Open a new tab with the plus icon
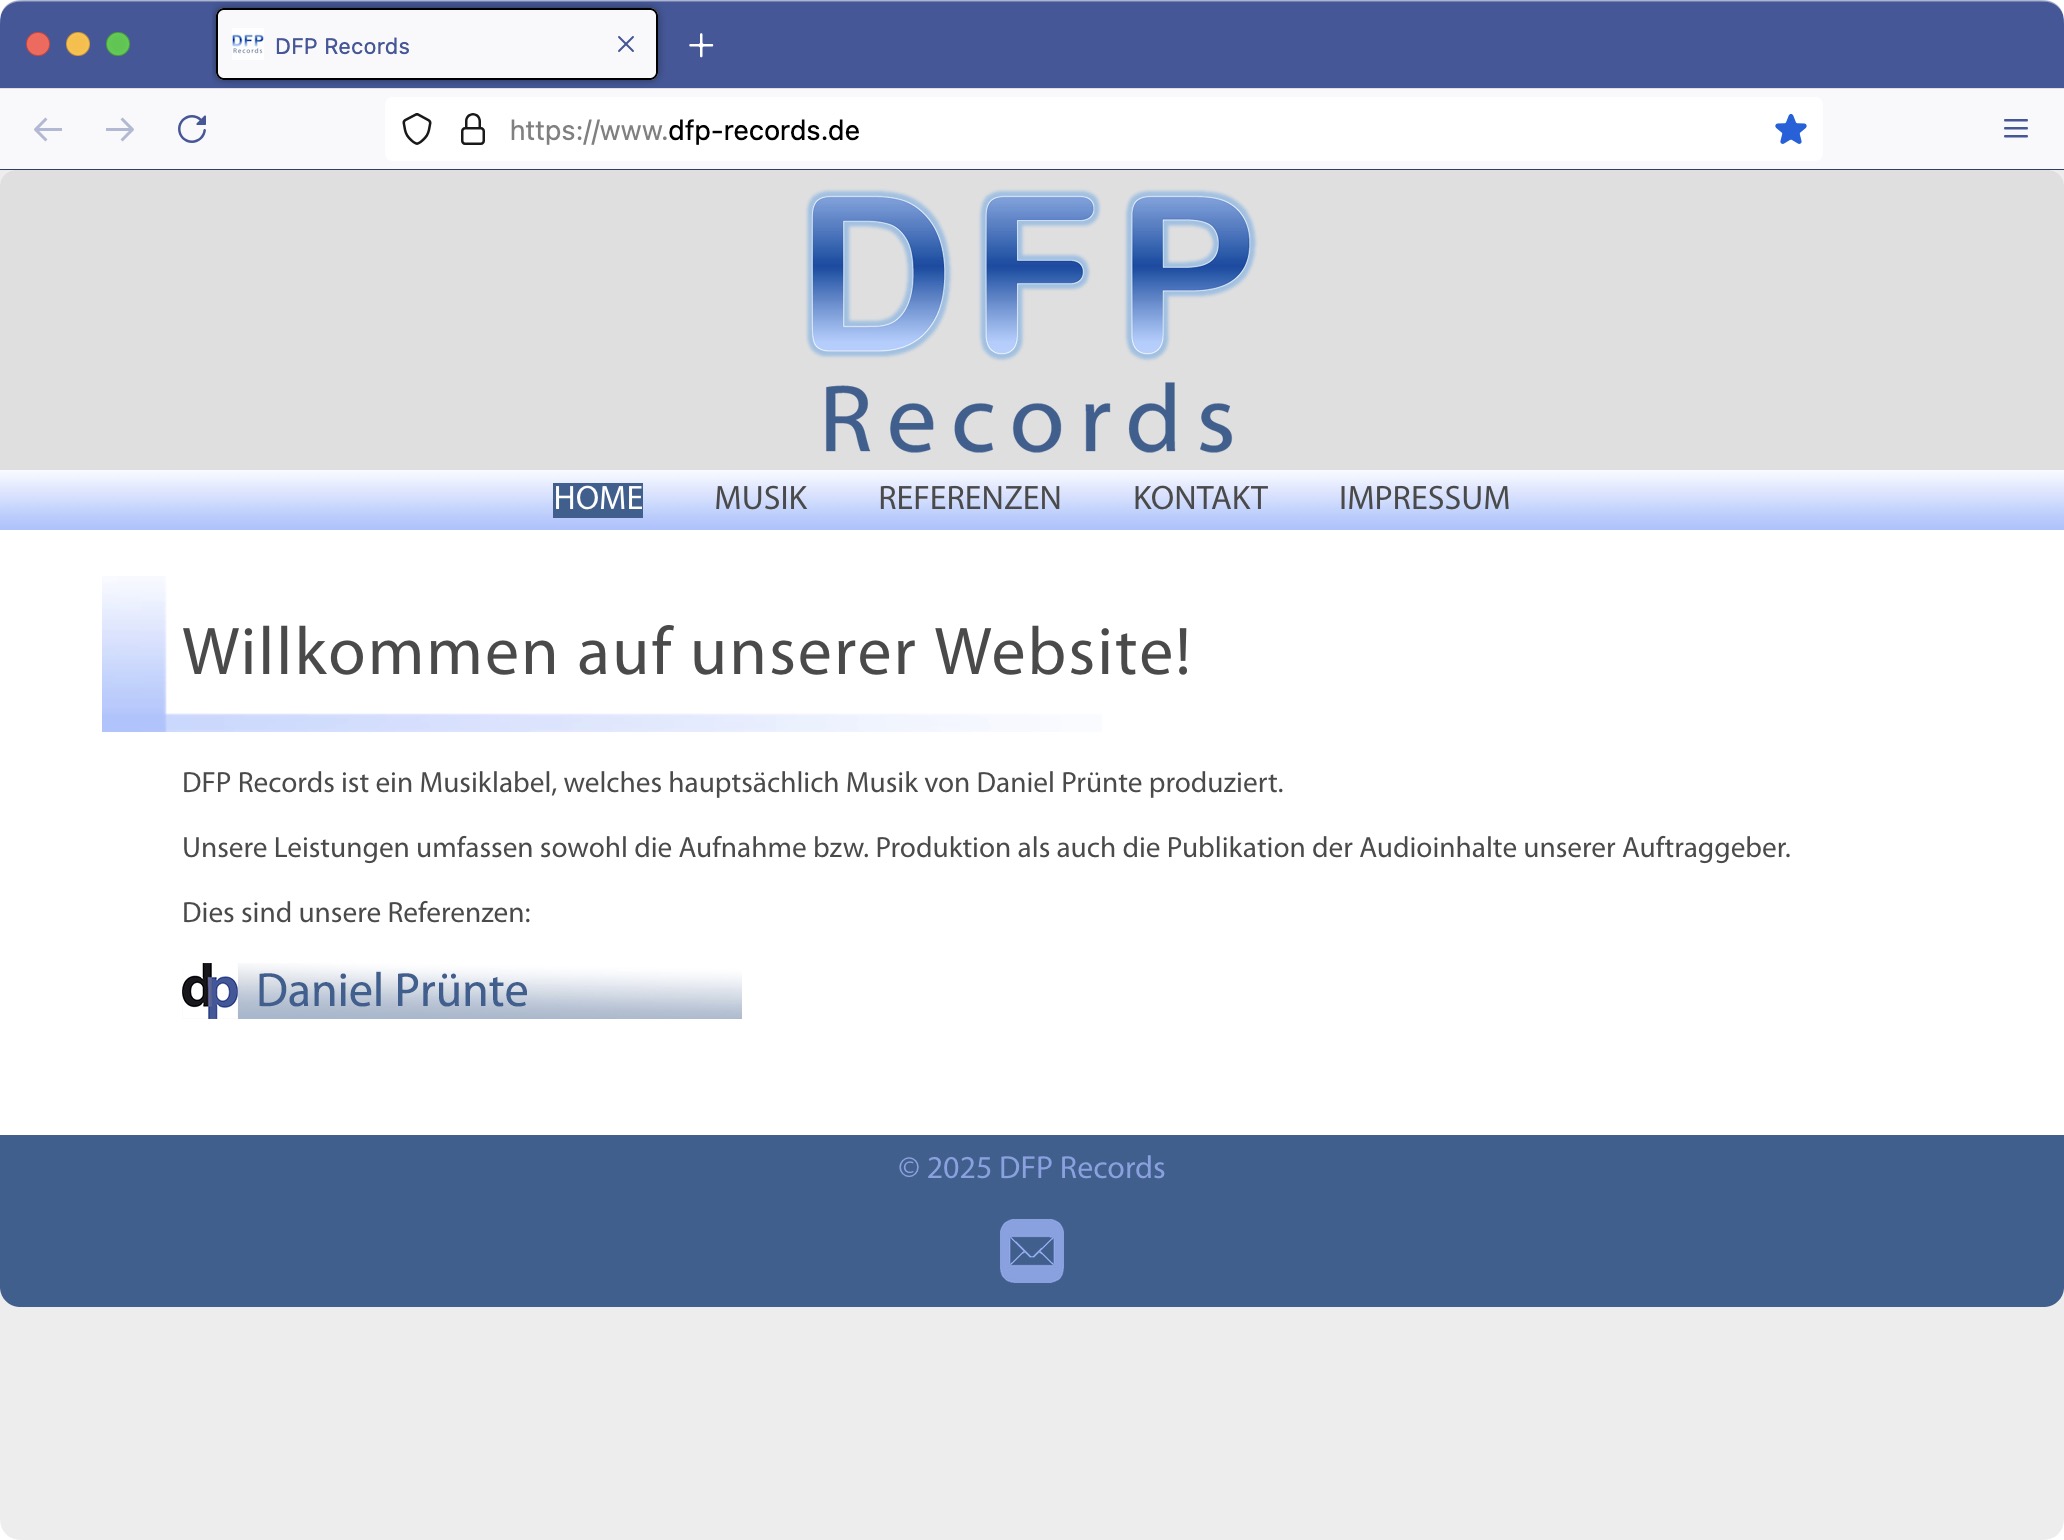 click(x=701, y=45)
